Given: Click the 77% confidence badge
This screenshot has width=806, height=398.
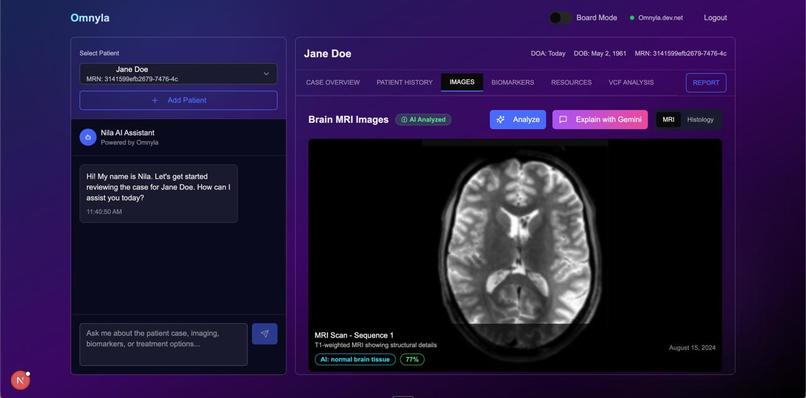Looking at the screenshot, I should click(x=412, y=359).
